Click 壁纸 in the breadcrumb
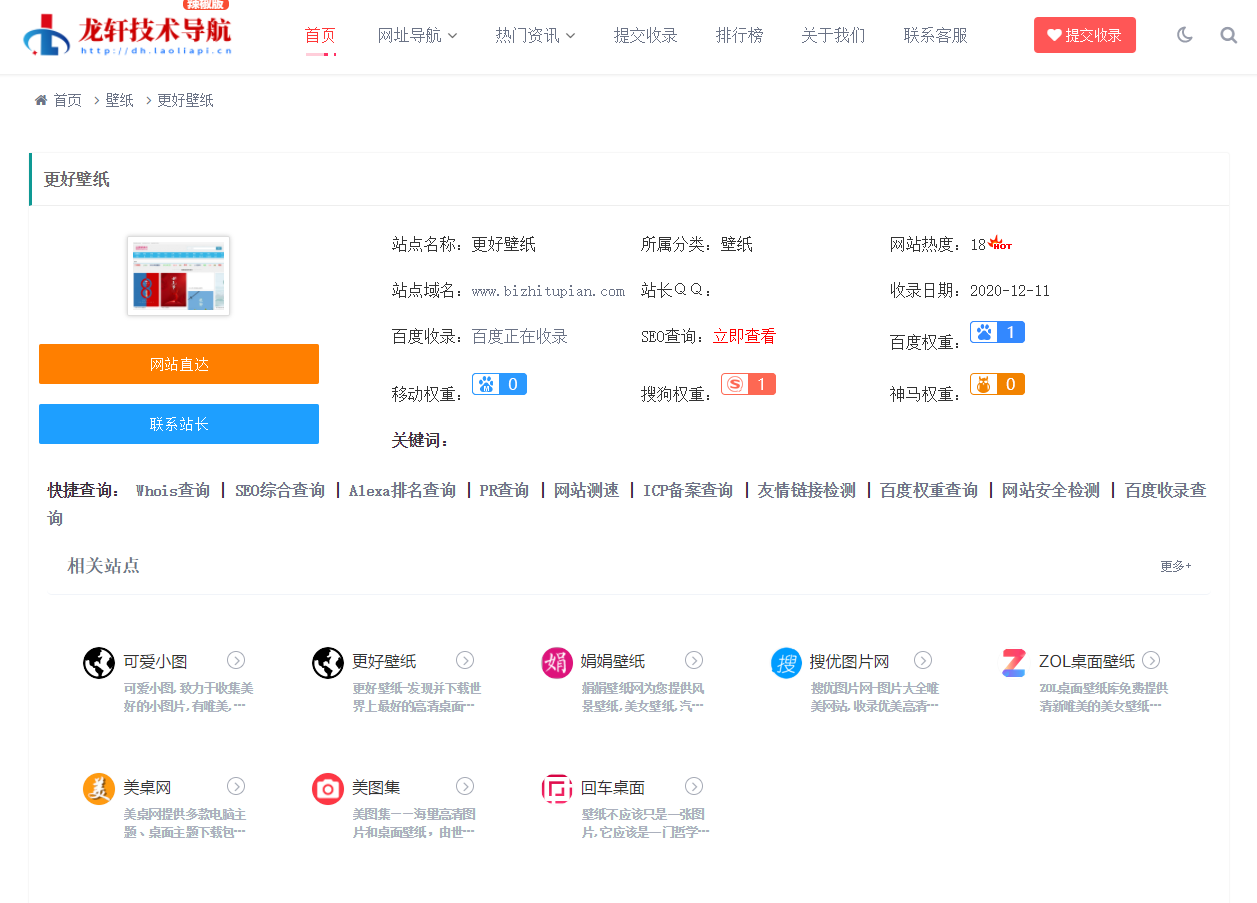The width and height of the screenshot is (1257, 903). coord(120,100)
